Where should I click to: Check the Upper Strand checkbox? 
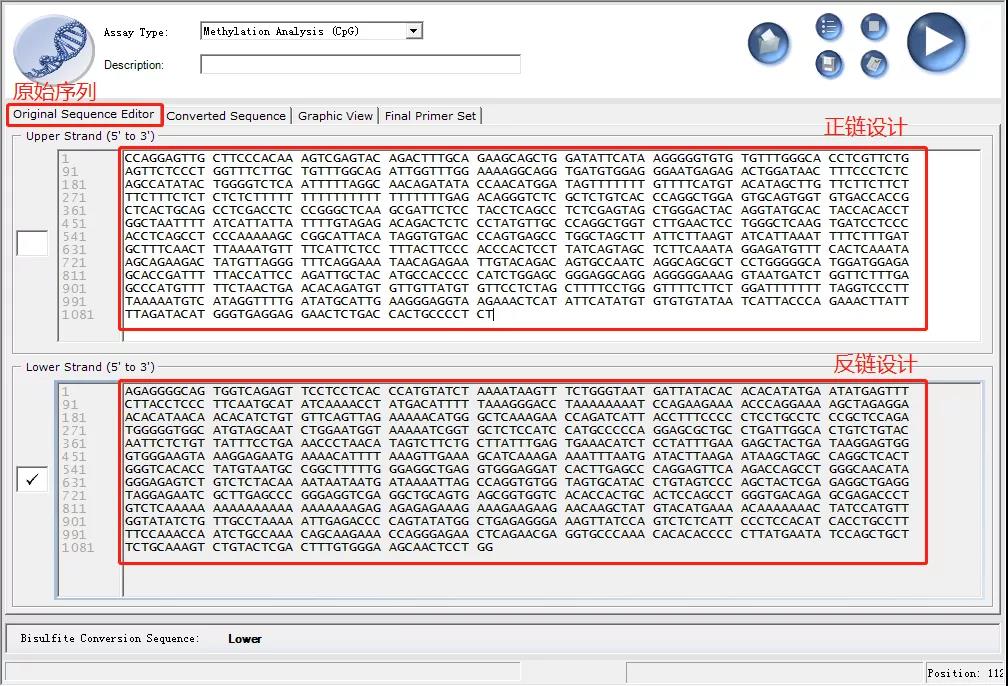coord(32,243)
